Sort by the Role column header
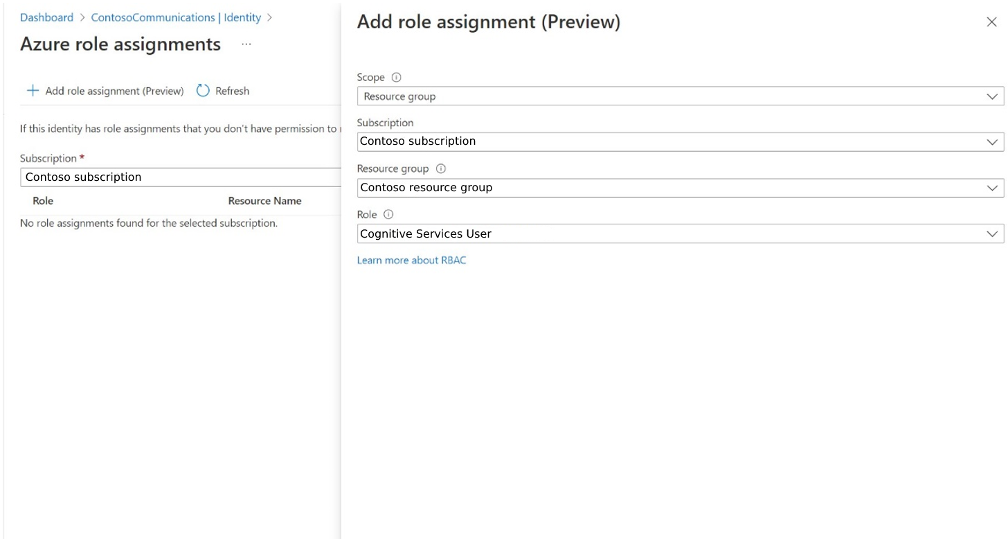1008x540 pixels. pyautogui.click(x=43, y=201)
